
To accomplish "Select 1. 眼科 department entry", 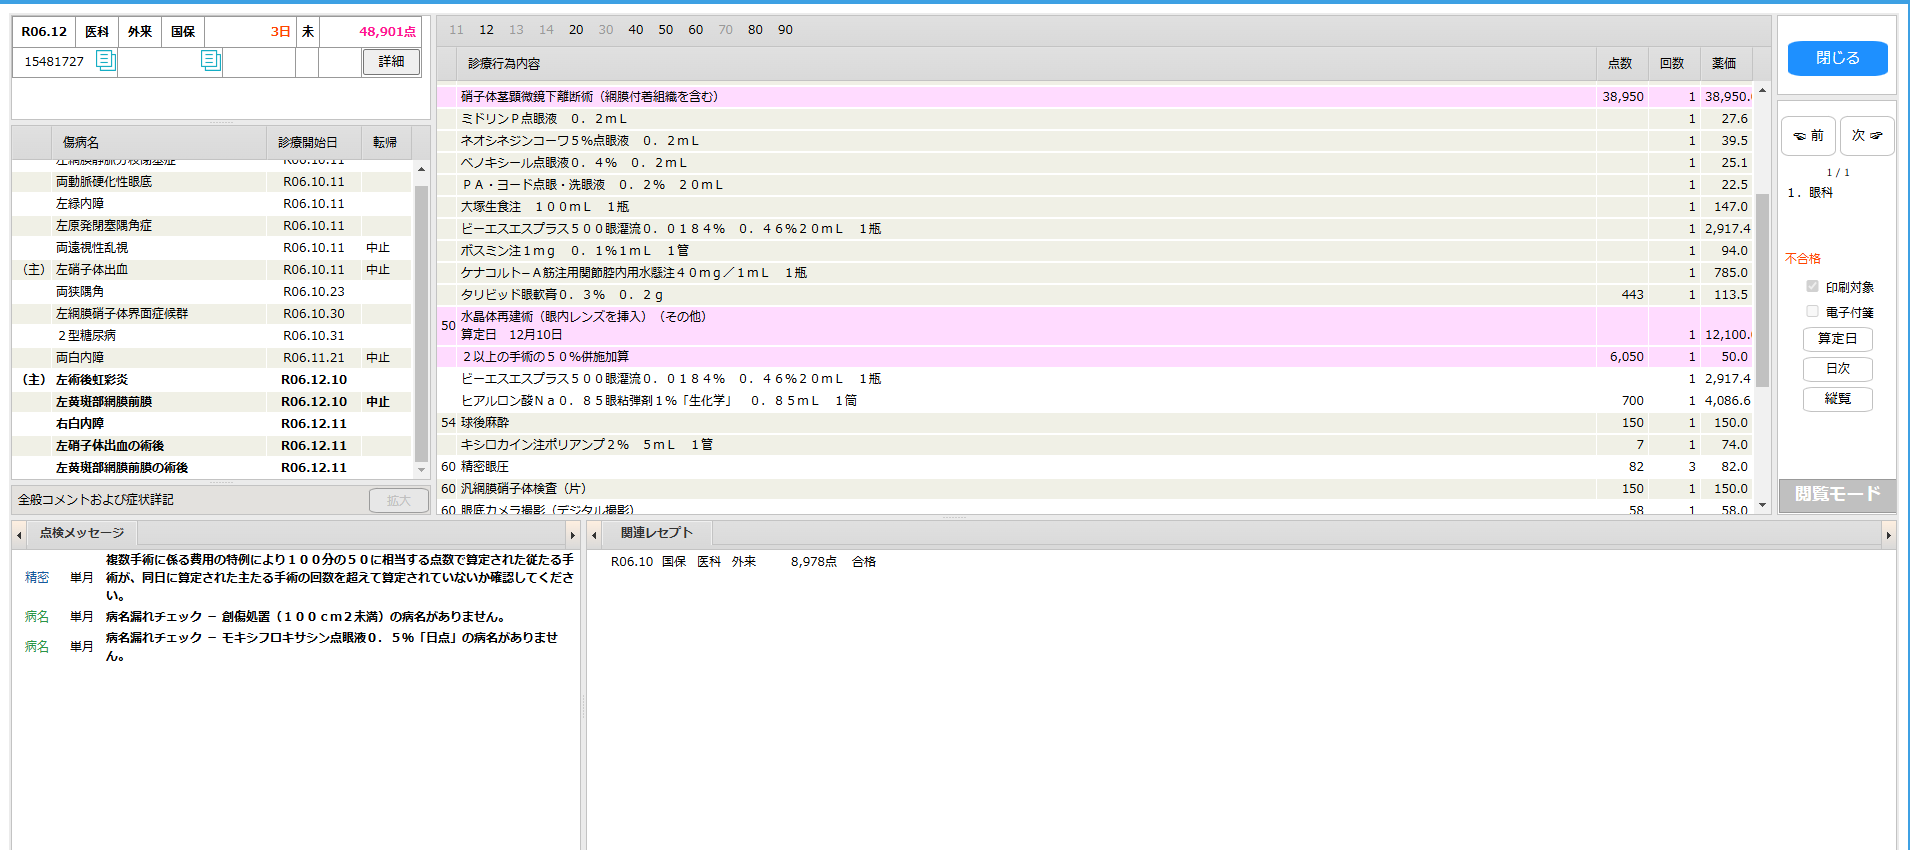I will click(1810, 193).
